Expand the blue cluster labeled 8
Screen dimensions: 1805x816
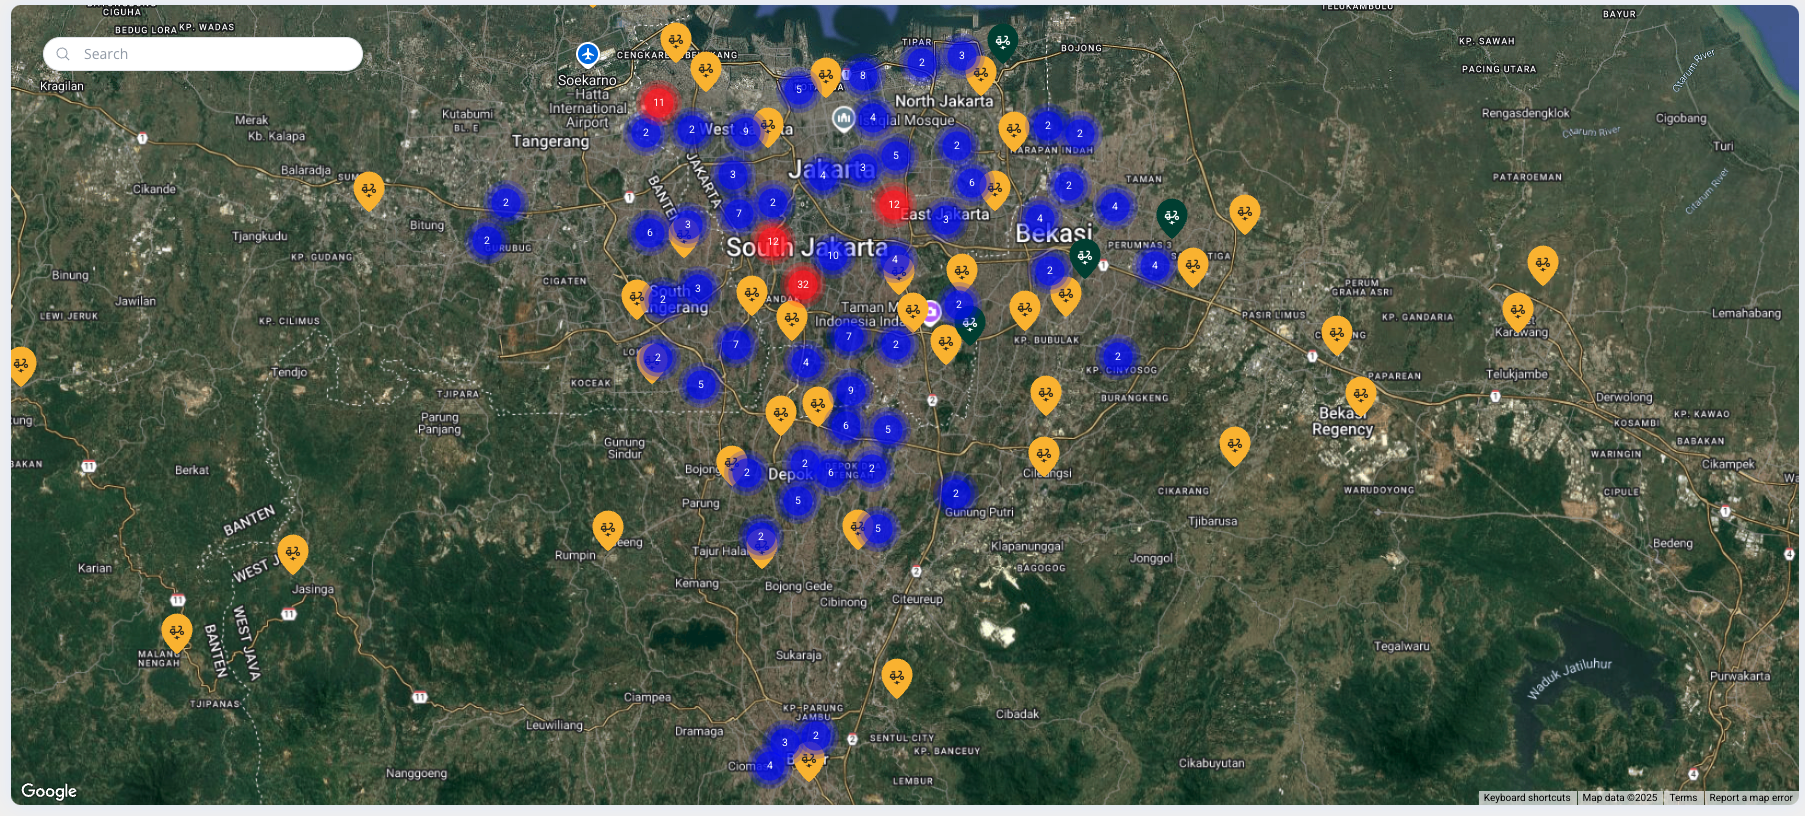(x=862, y=76)
